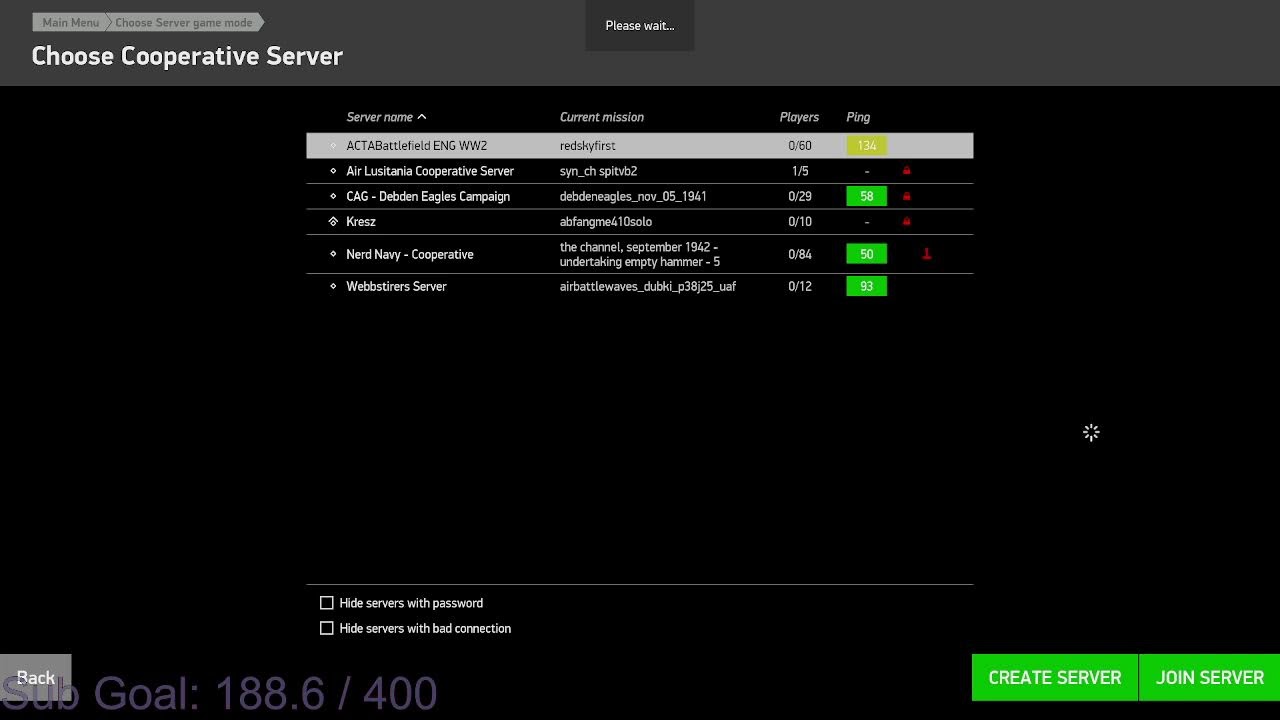Click mission abfangme410solo
Screen dimensions: 1280x720
click(x=606, y=221)
